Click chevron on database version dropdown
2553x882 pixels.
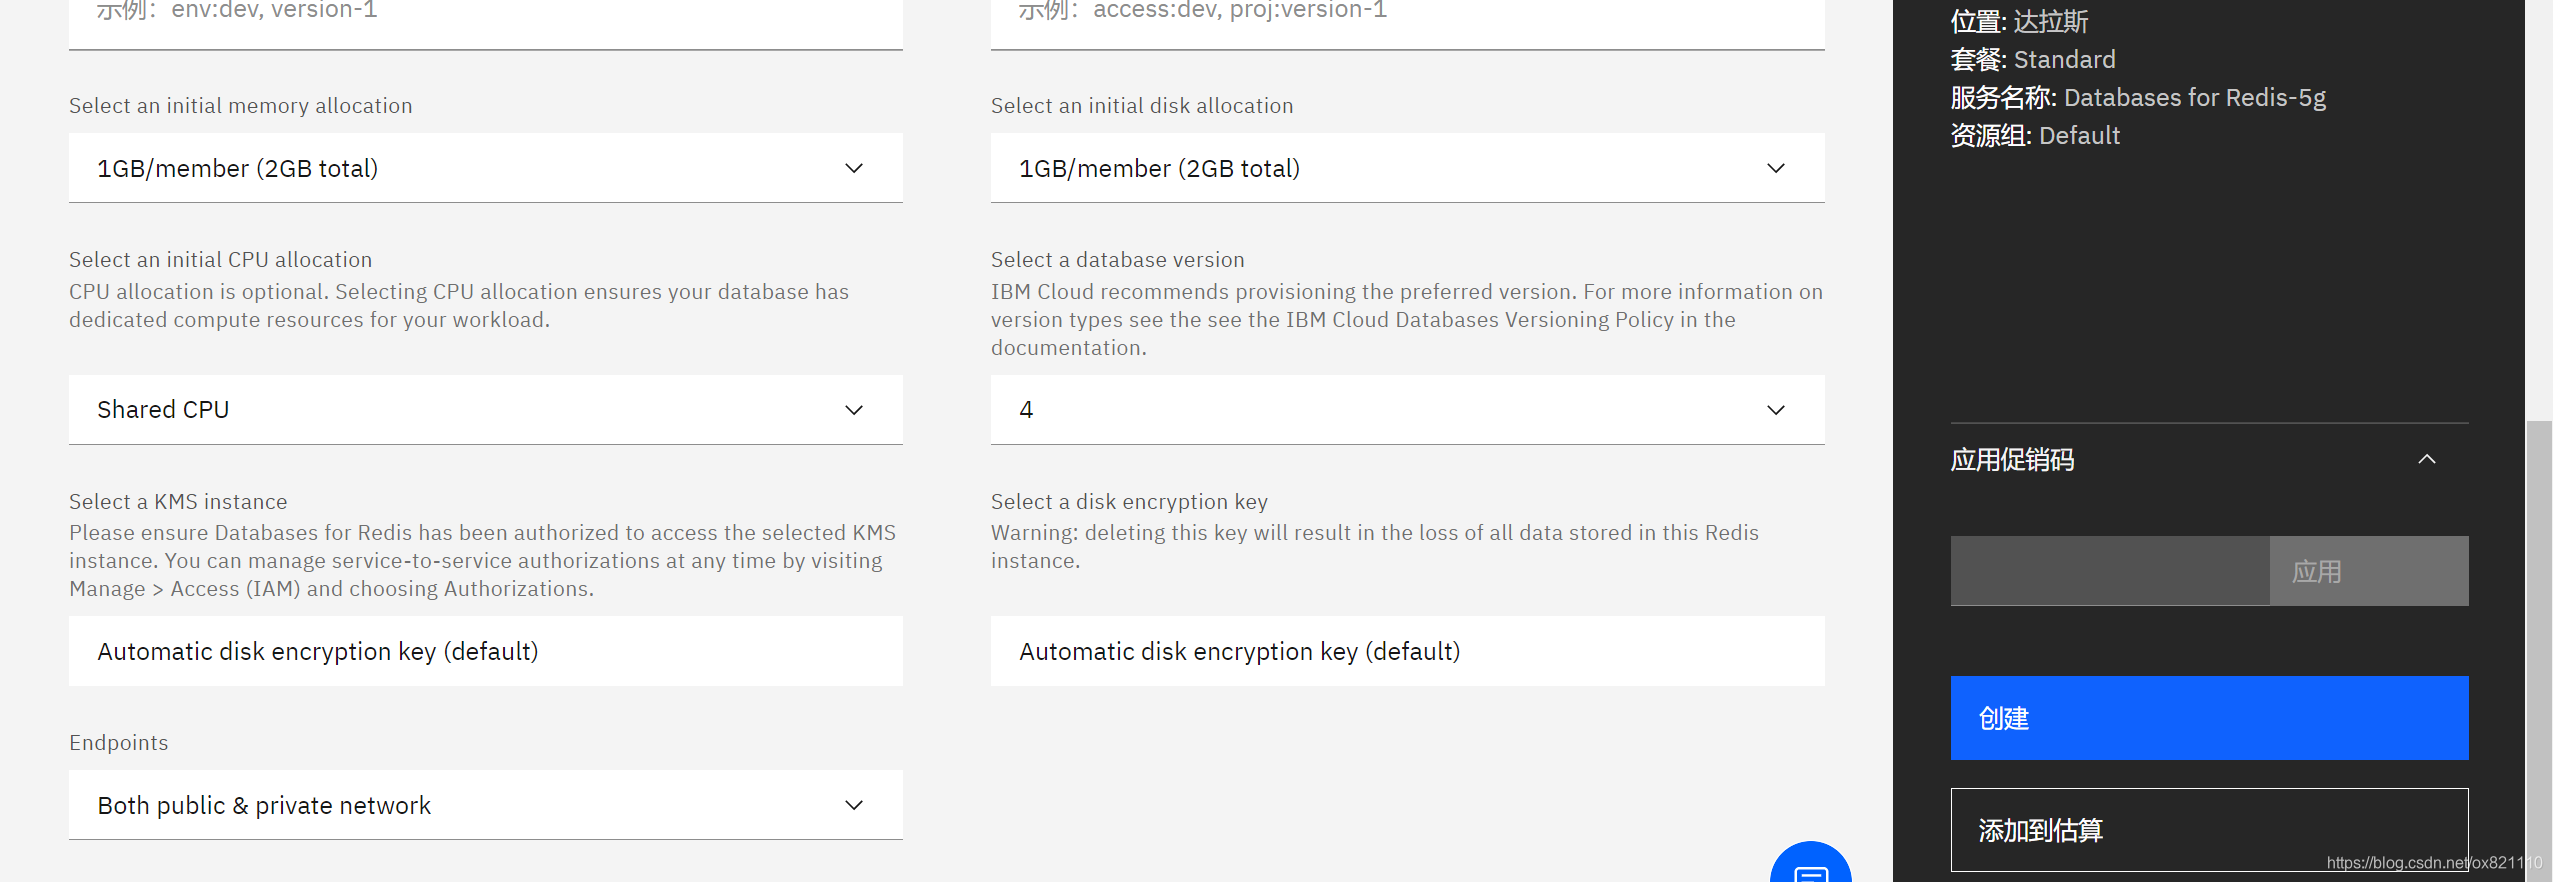point(1775,410)
